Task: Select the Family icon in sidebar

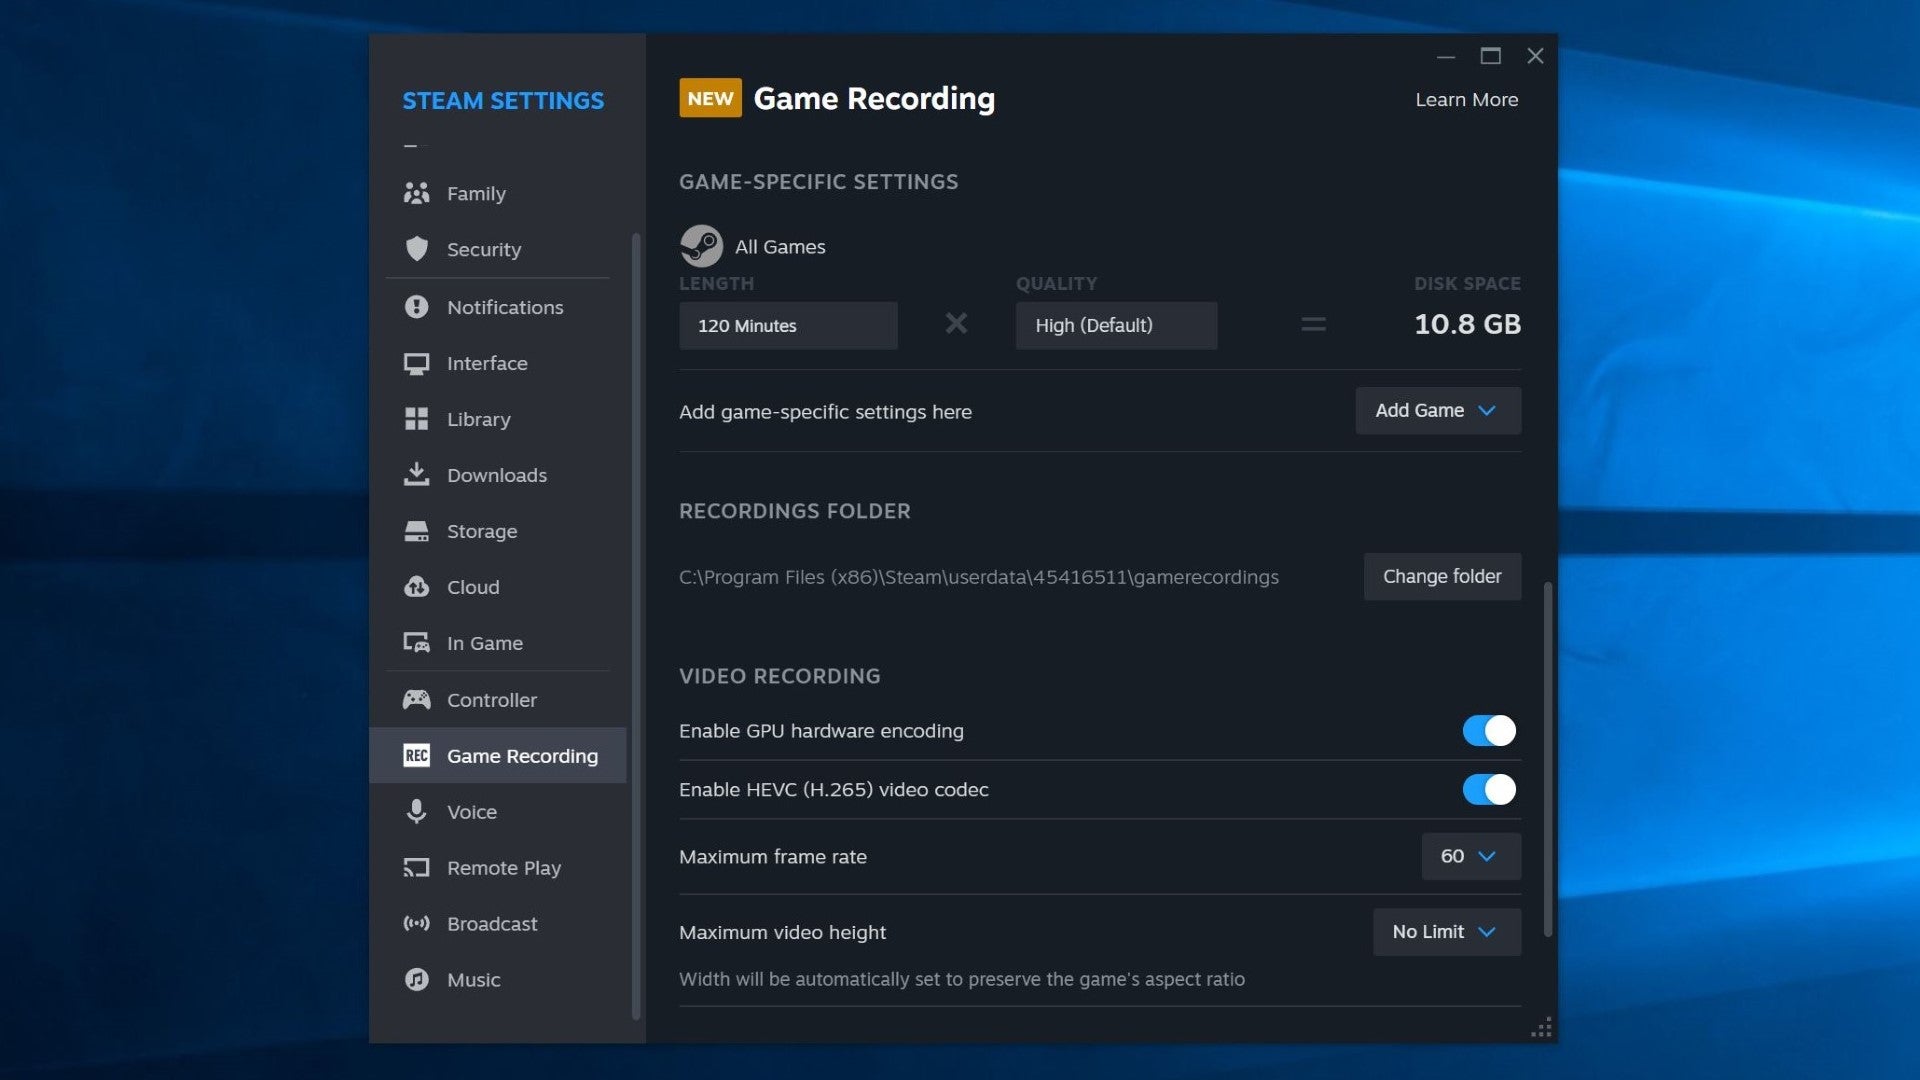Action: 418,193
